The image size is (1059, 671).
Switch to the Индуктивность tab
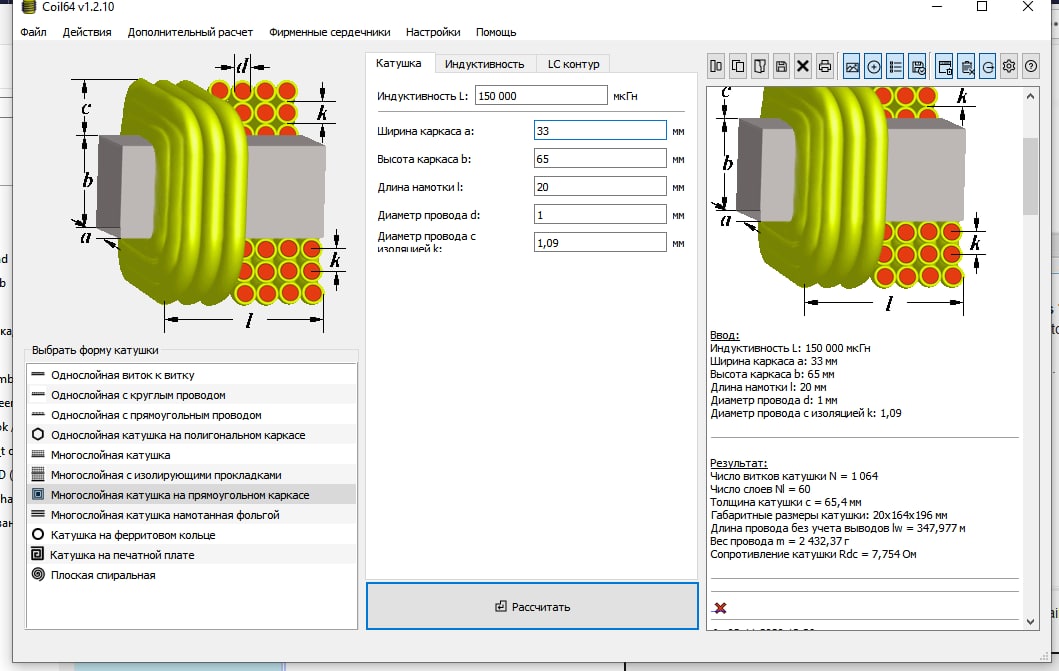point(484,64)
